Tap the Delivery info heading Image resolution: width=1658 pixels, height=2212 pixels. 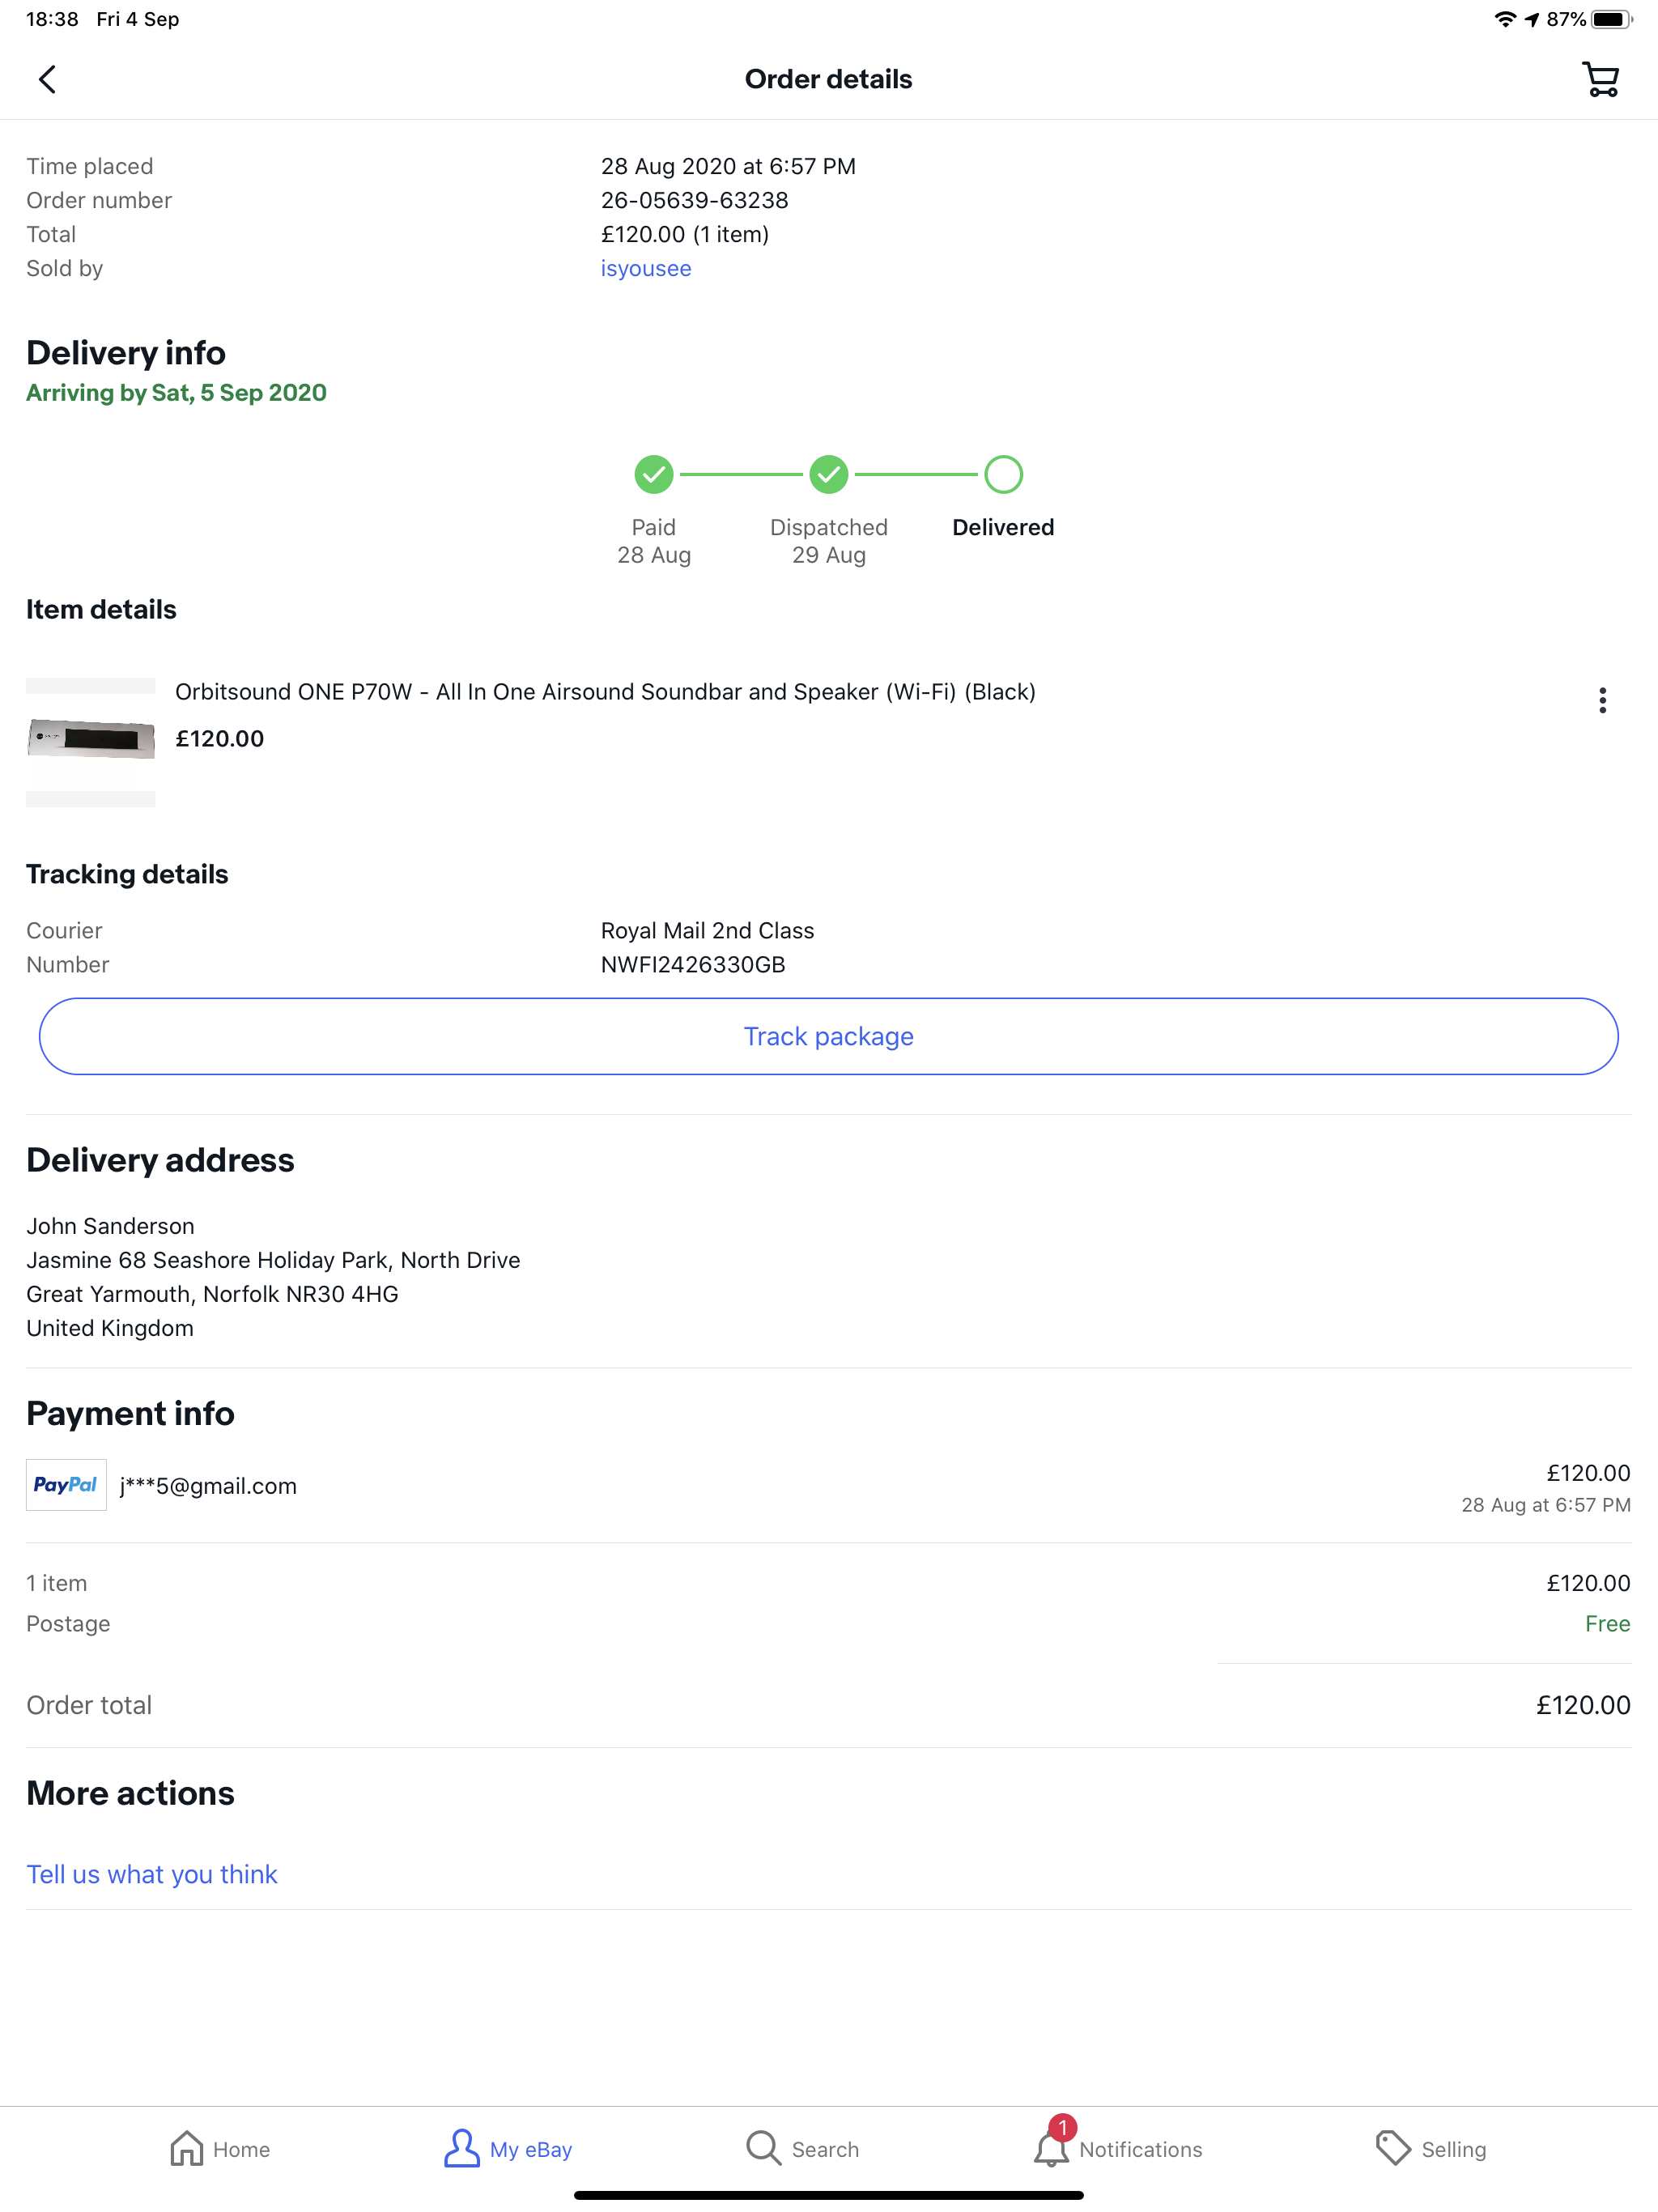pyautogui.click(x=126, y=352)
